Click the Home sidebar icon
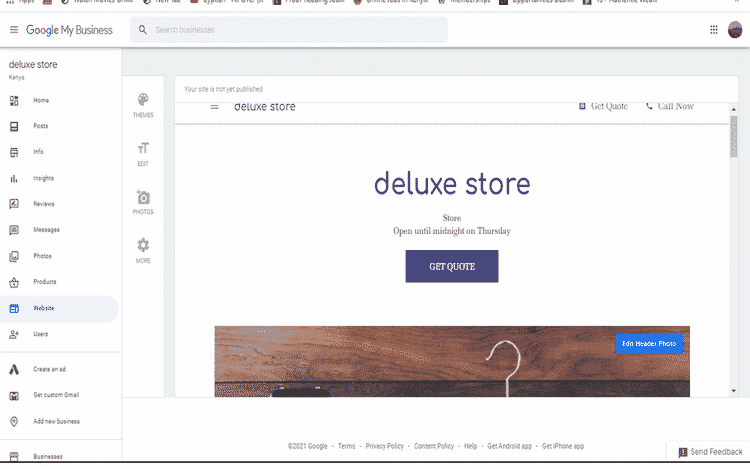This screenshot has height=469, width=750. click(14, 100)
